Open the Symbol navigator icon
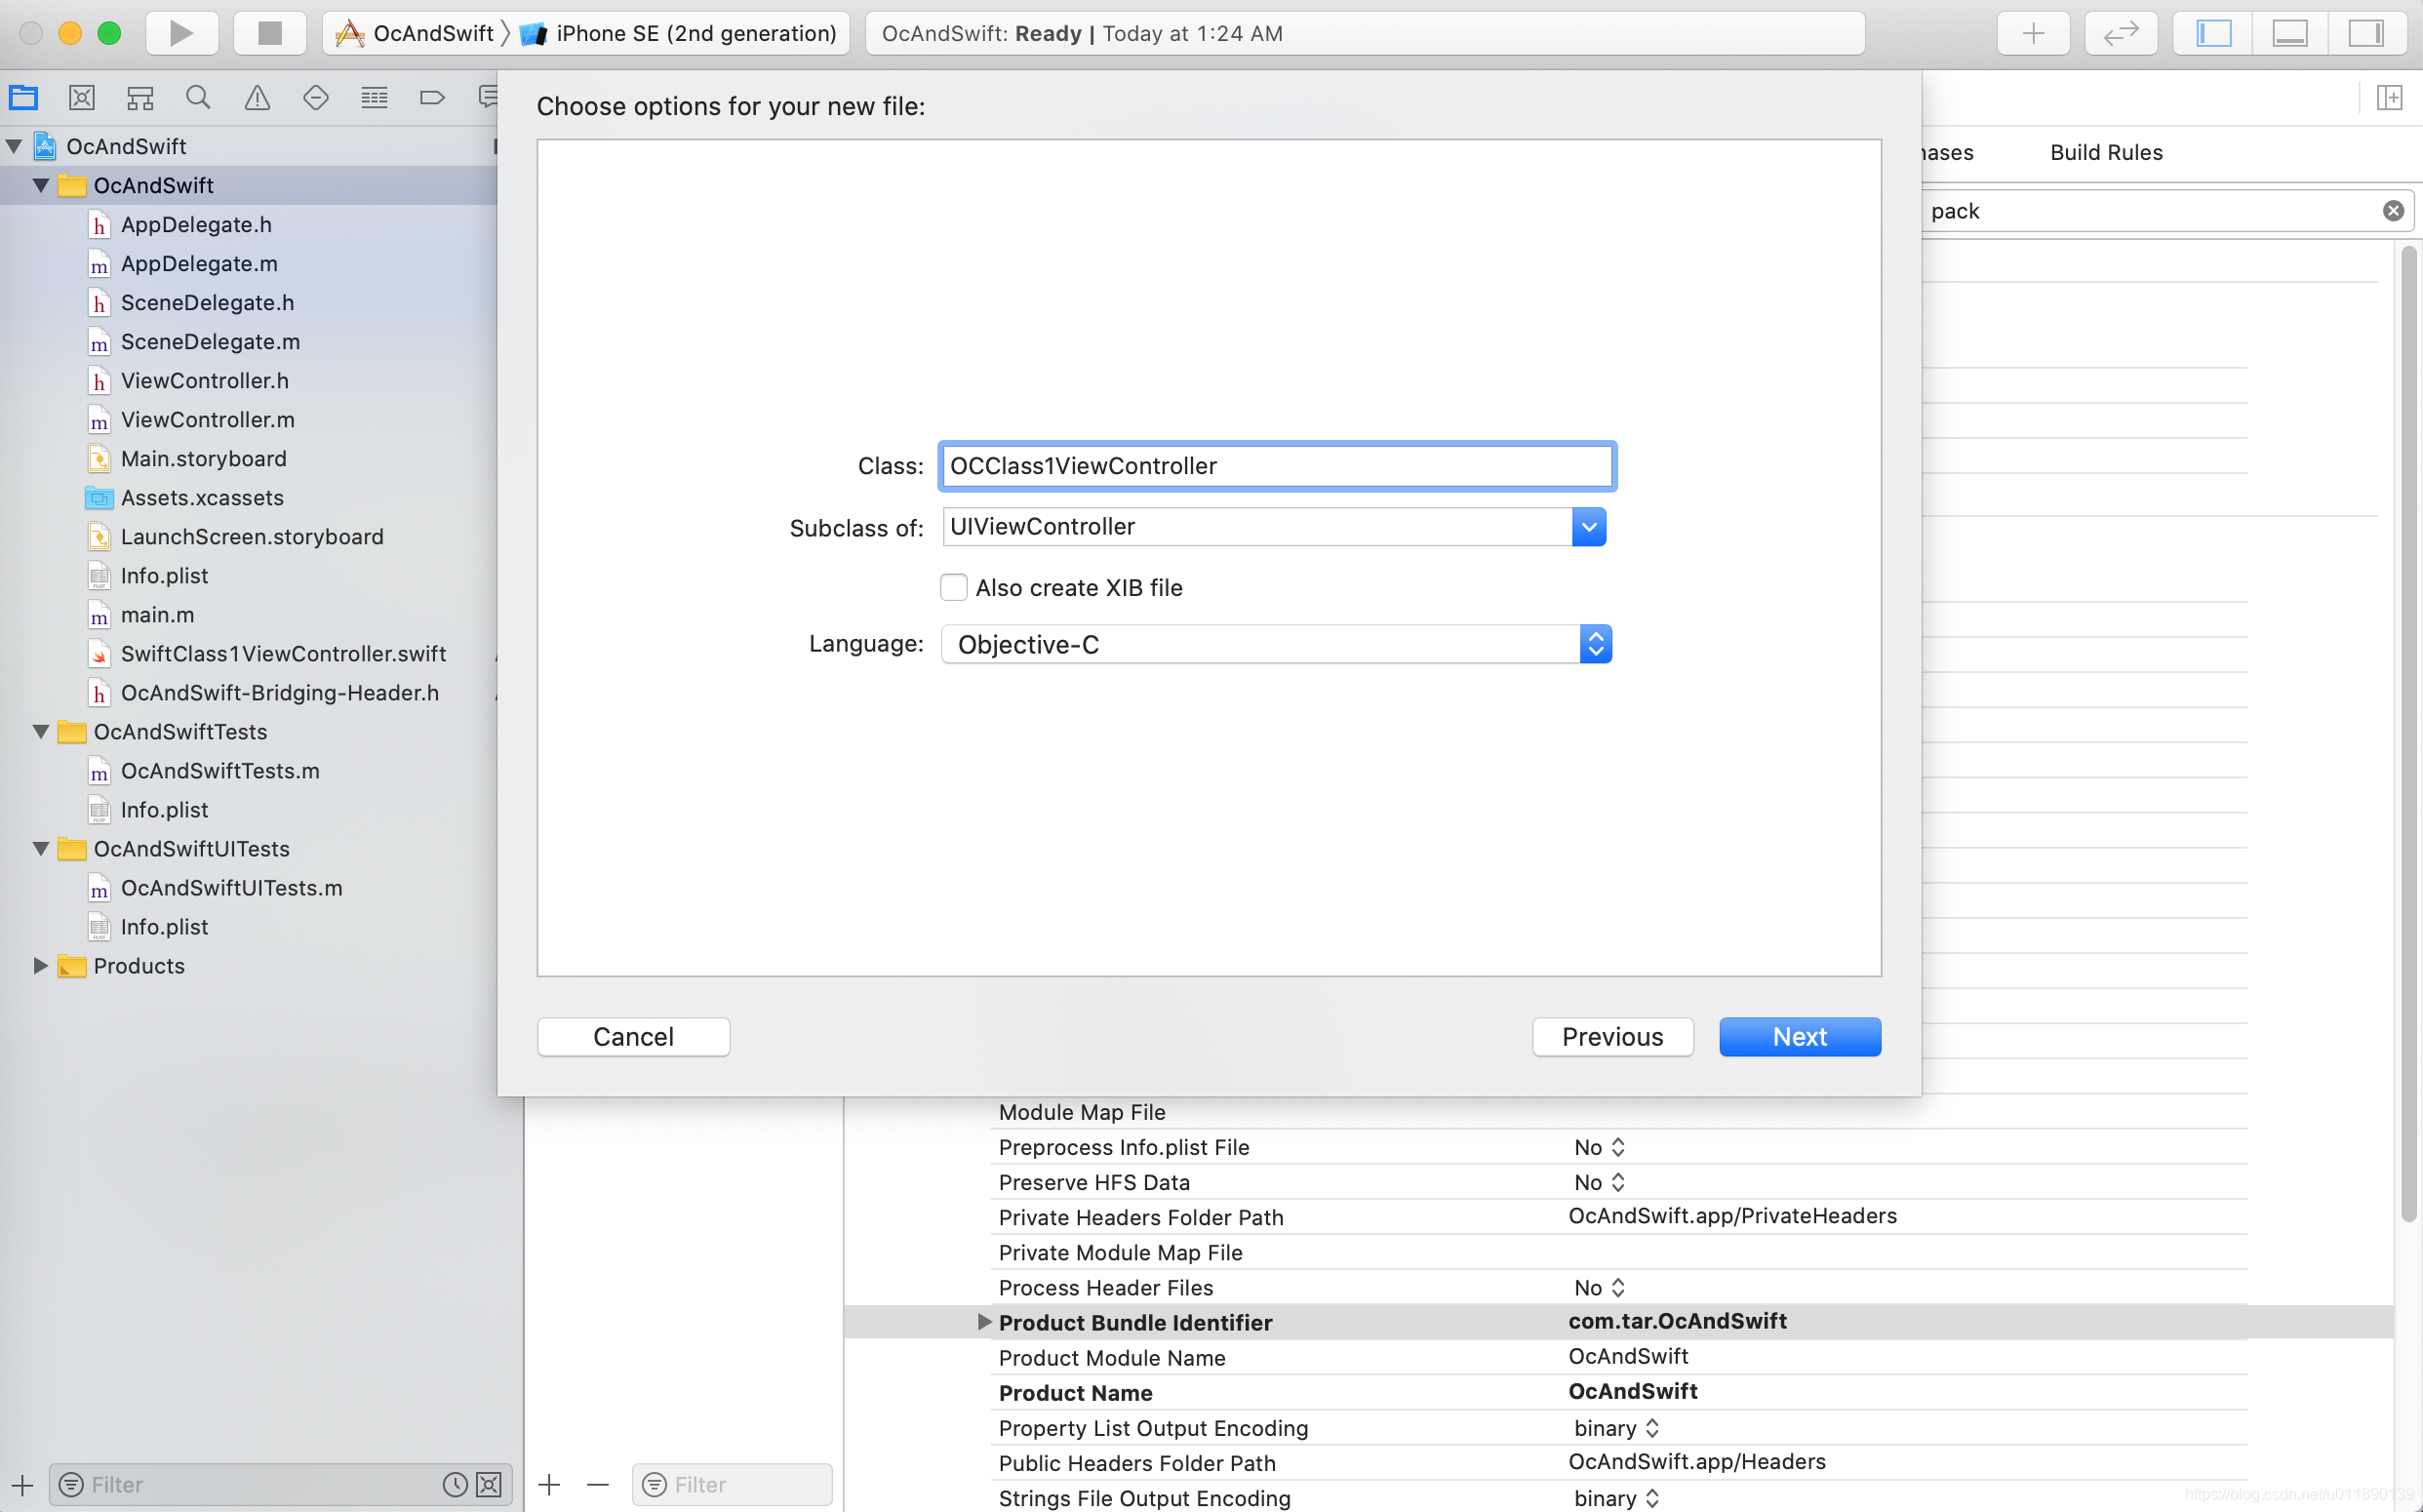Screen dimensions: 2423x1512 click(140, 97)
